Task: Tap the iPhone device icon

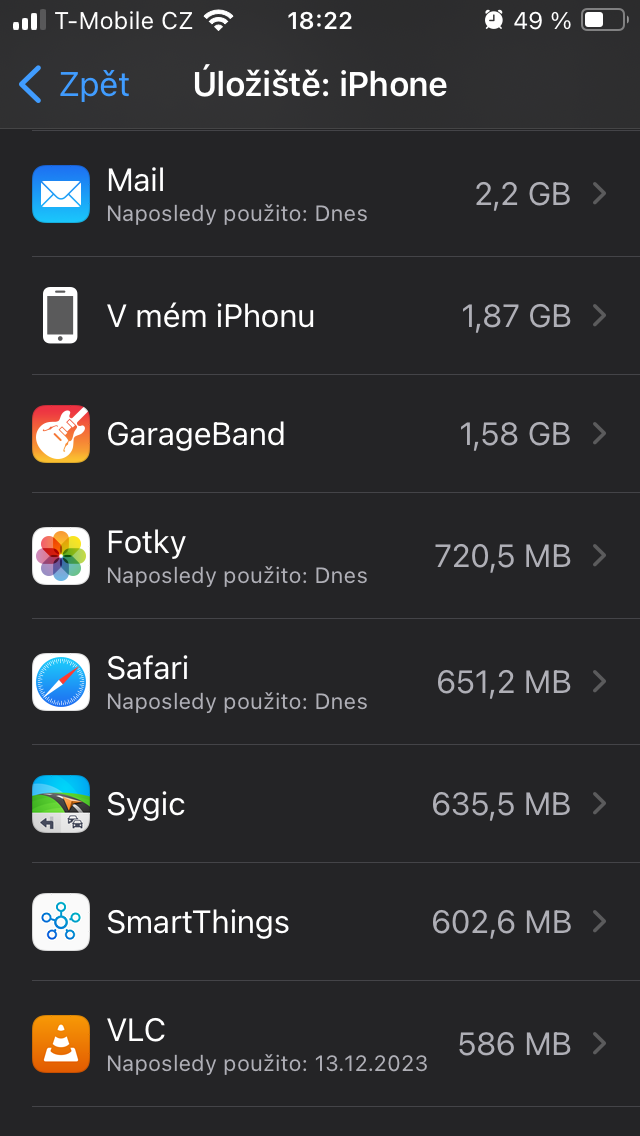Action: coord(61,316)
